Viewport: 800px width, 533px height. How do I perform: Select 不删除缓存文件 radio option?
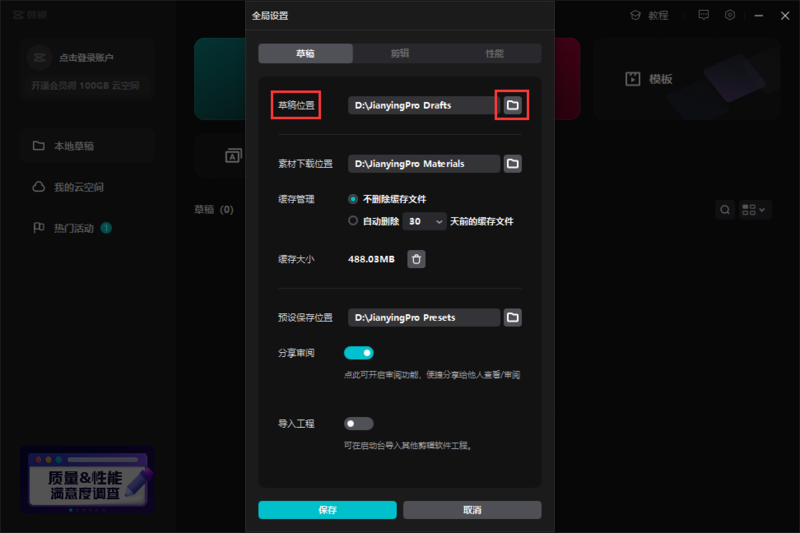pyautogui.click(x=353, y=199)
